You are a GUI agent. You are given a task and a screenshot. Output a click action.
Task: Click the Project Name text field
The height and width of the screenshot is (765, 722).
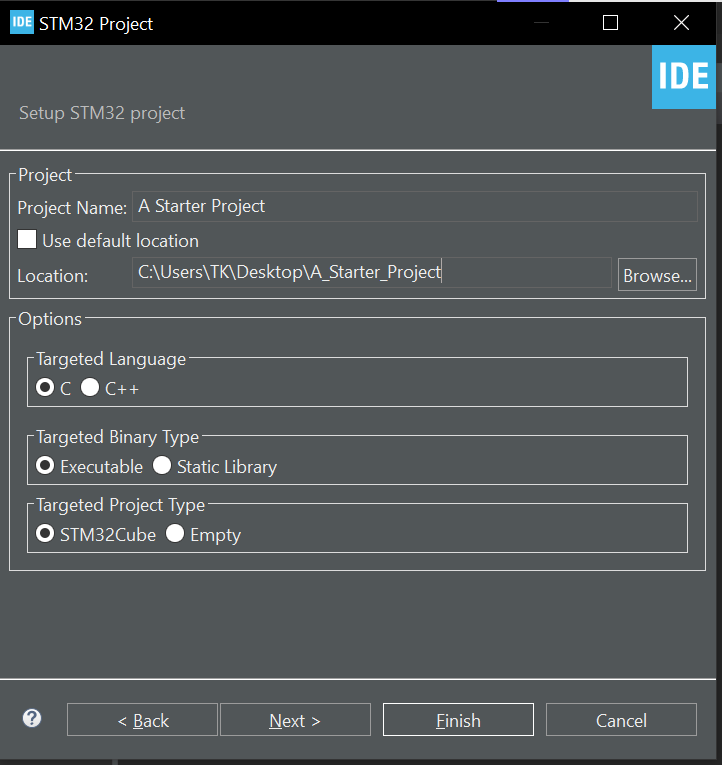click(x=414, y=206)
